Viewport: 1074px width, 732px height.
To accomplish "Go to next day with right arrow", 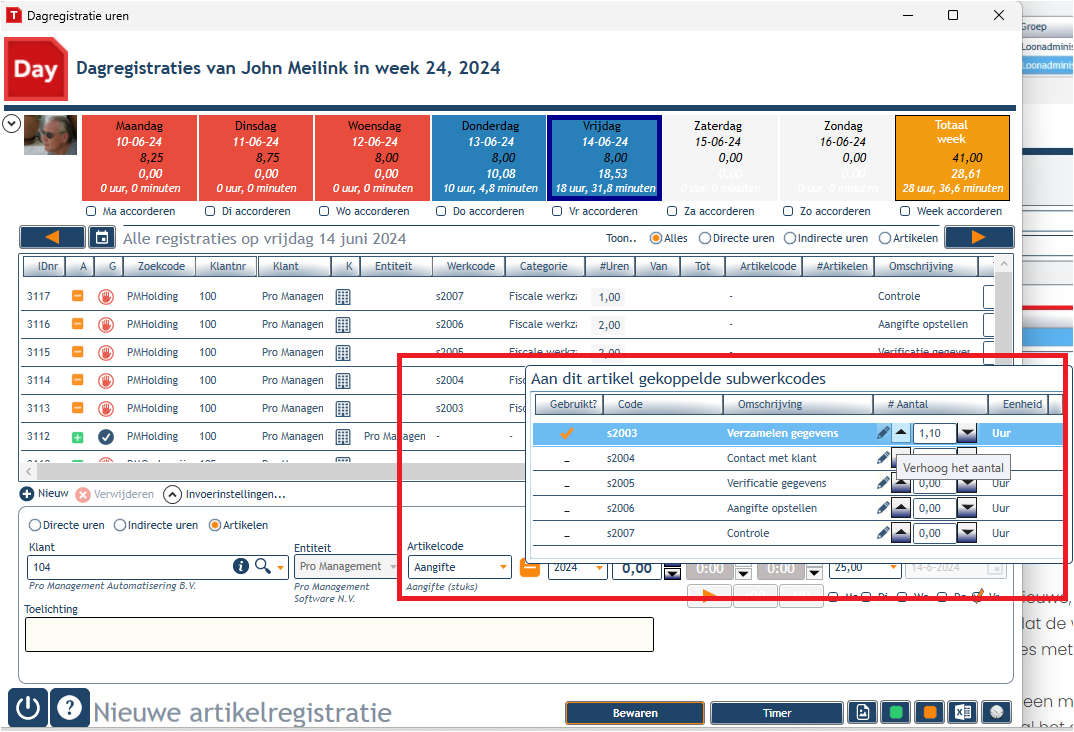I will [979, 238].
